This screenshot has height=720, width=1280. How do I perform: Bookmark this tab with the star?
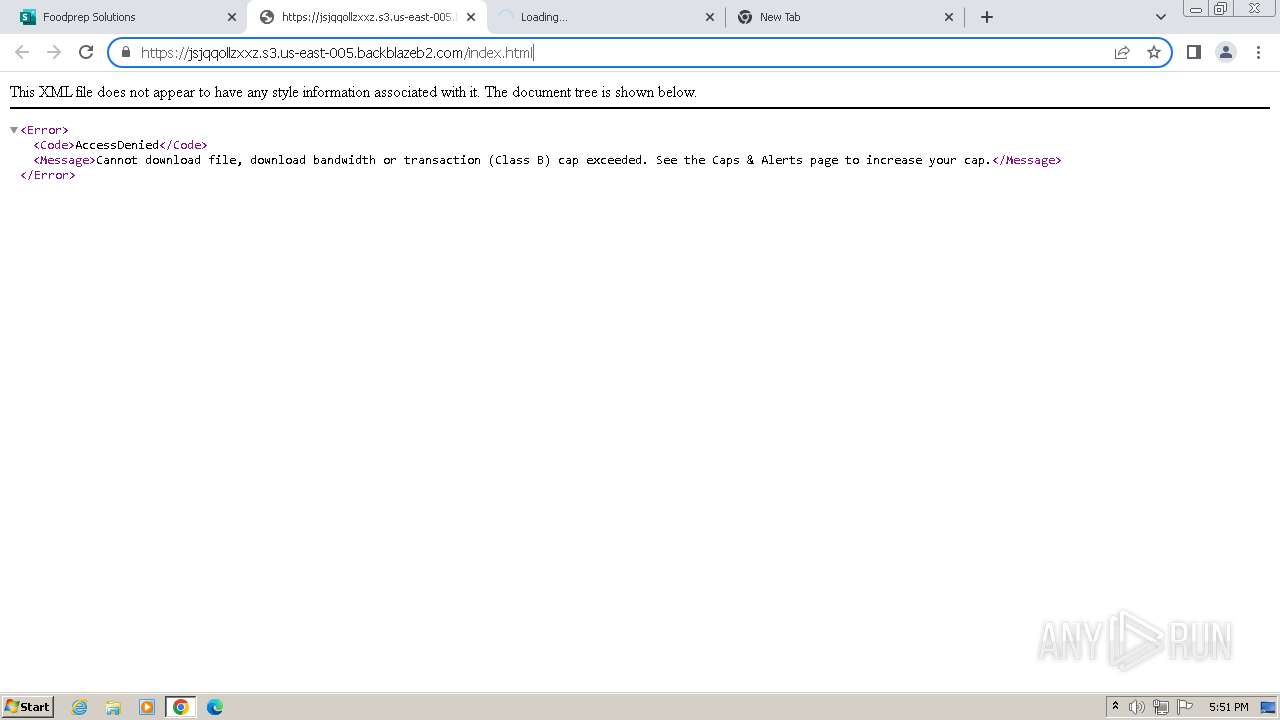tap(1154, 52)
